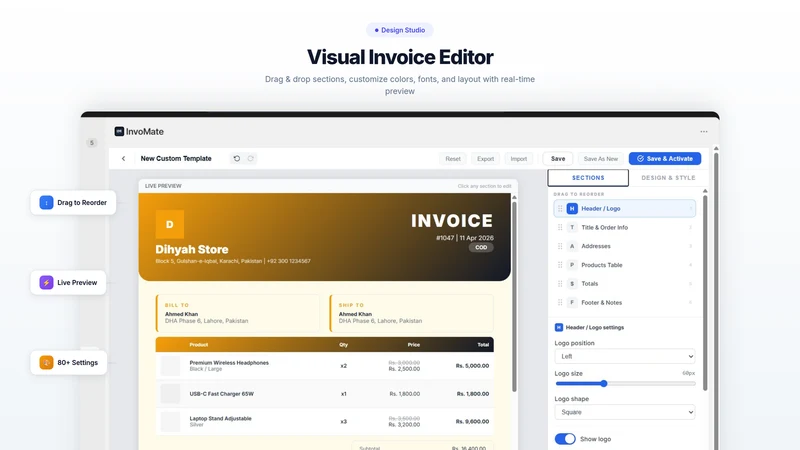Open the three-dot more options menu
800x450 pixels.
pyautogui.click(x=704, y=132)
